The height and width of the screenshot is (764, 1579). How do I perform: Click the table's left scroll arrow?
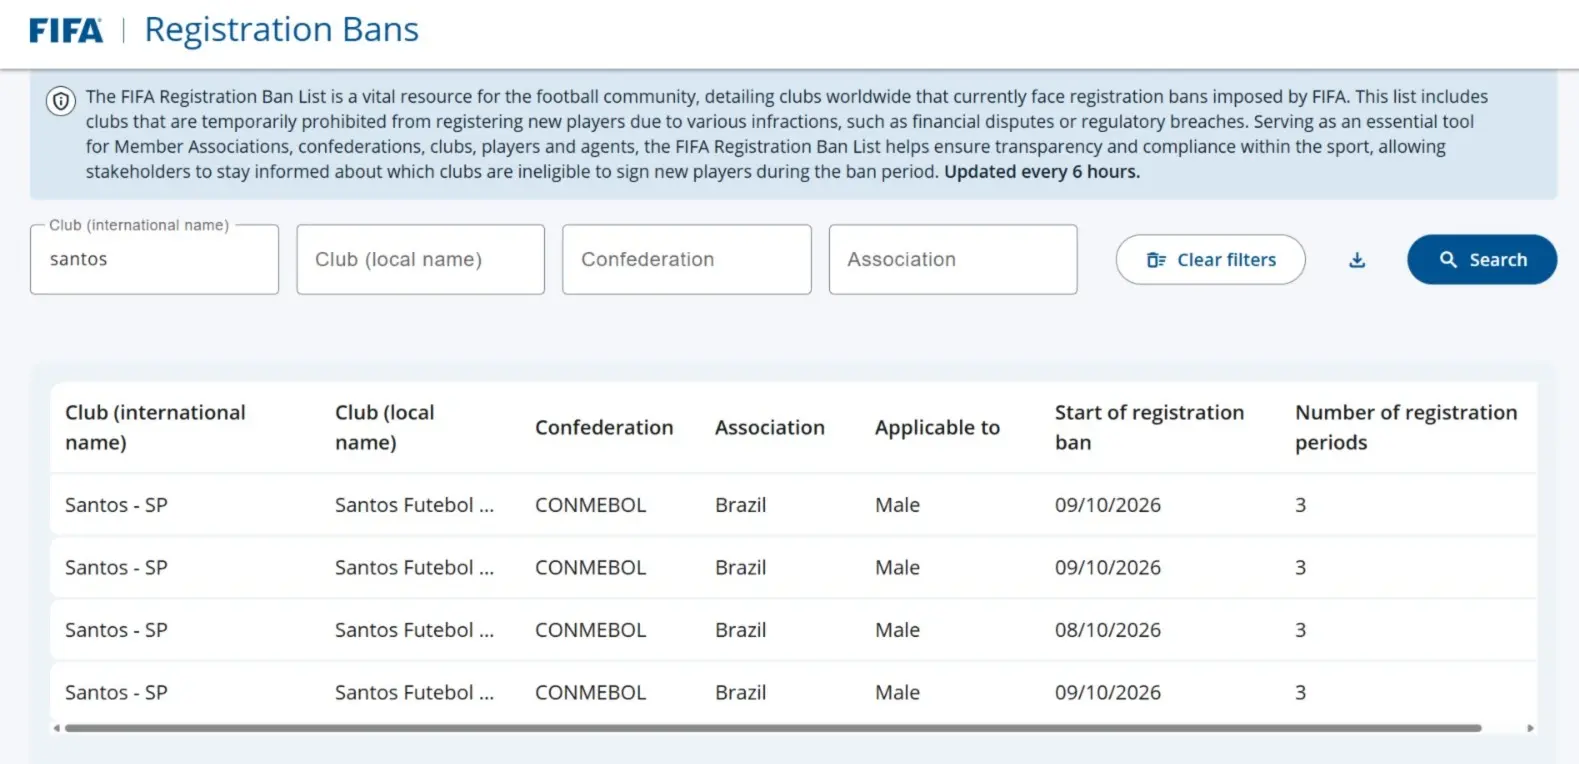point(56,728)
